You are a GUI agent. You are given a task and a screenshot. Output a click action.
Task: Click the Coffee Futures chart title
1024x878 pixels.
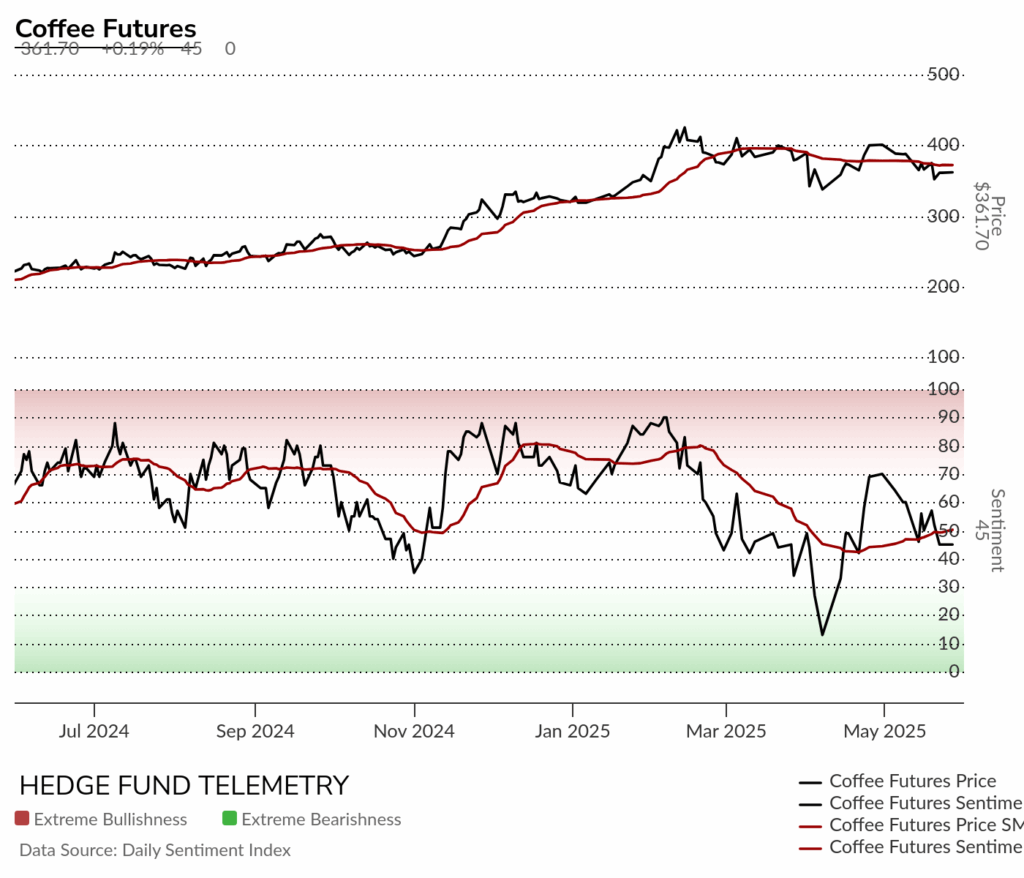click(x=105, y=29)
